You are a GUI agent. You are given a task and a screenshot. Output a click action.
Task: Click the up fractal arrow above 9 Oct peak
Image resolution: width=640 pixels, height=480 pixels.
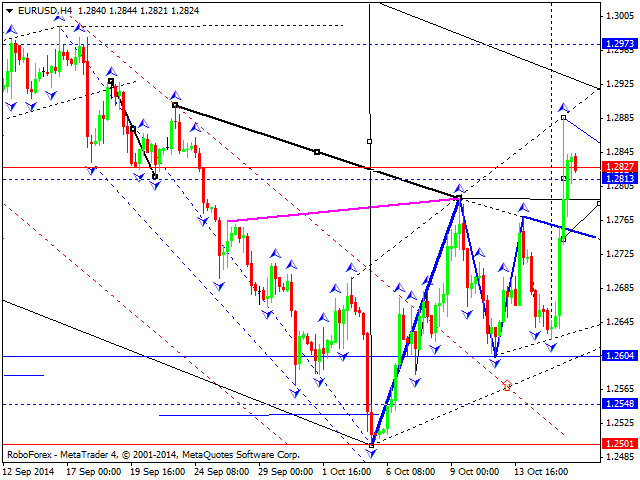coord(459,187)
